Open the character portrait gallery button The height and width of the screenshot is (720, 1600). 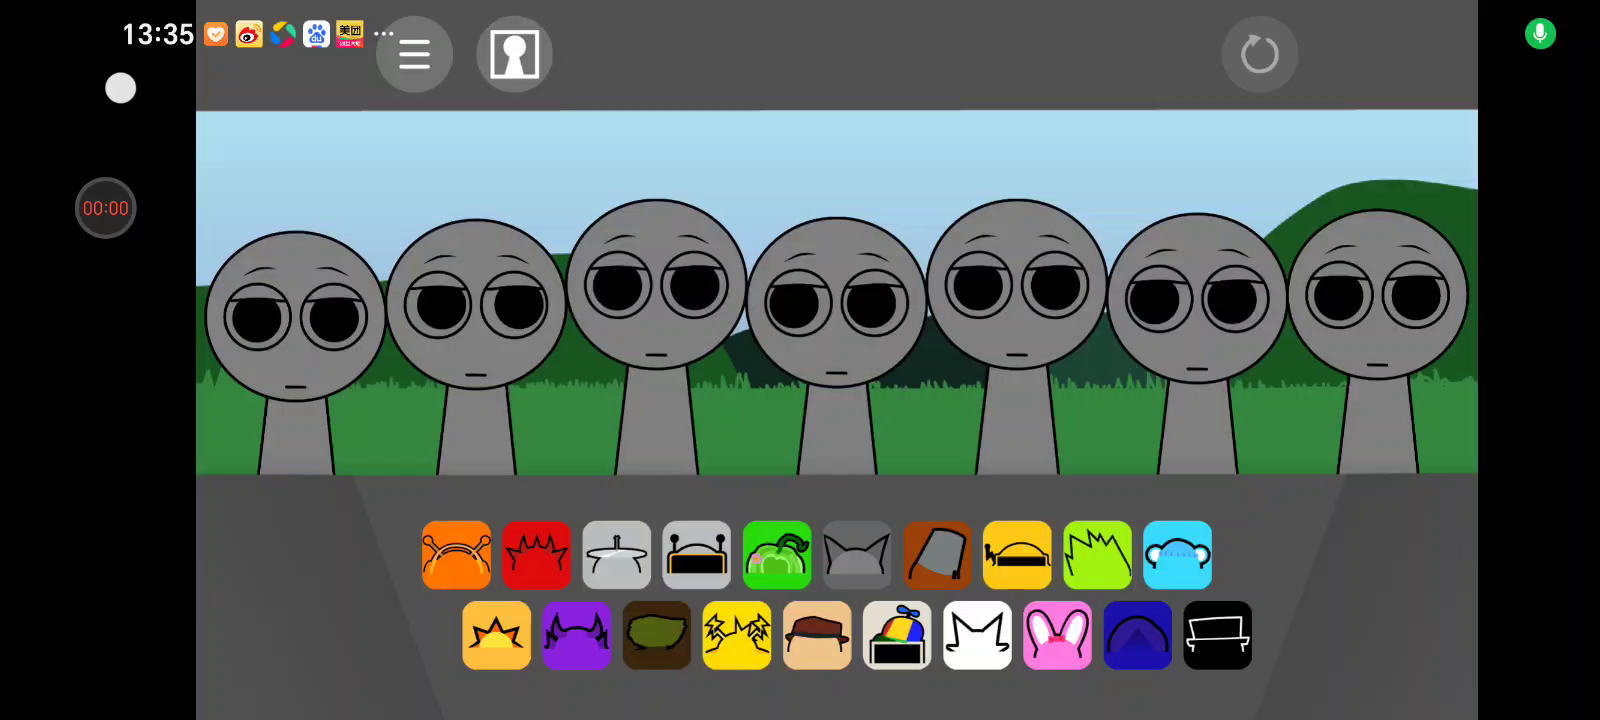coord(514,54)
